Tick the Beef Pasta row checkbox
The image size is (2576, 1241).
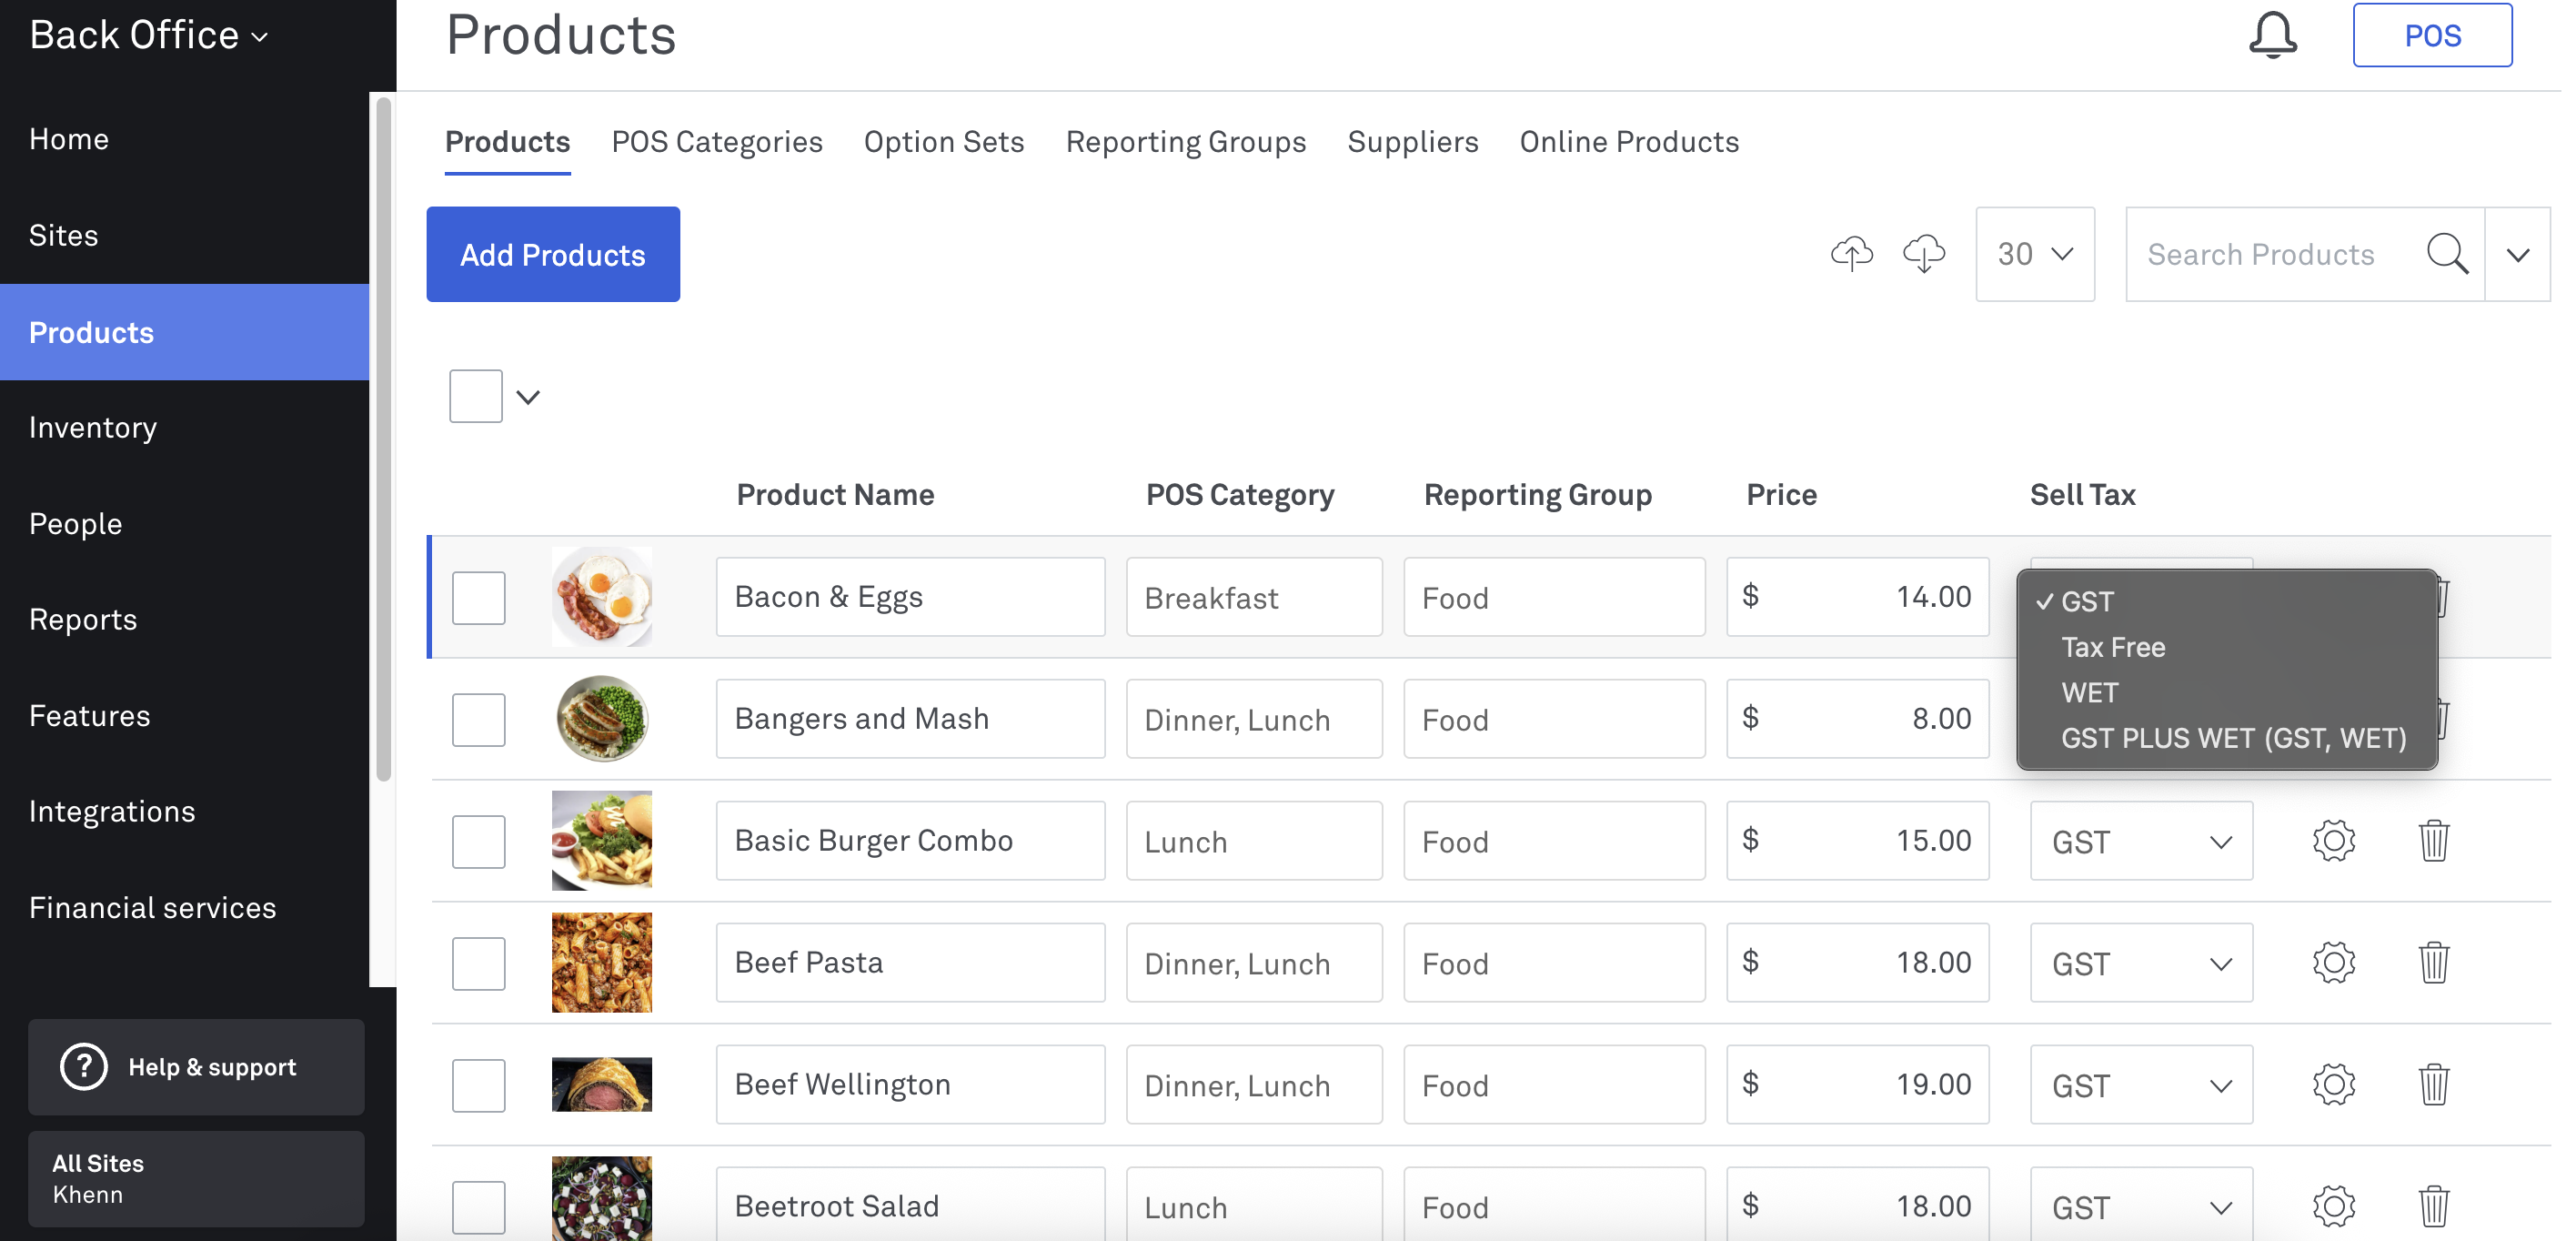(479, 964)
